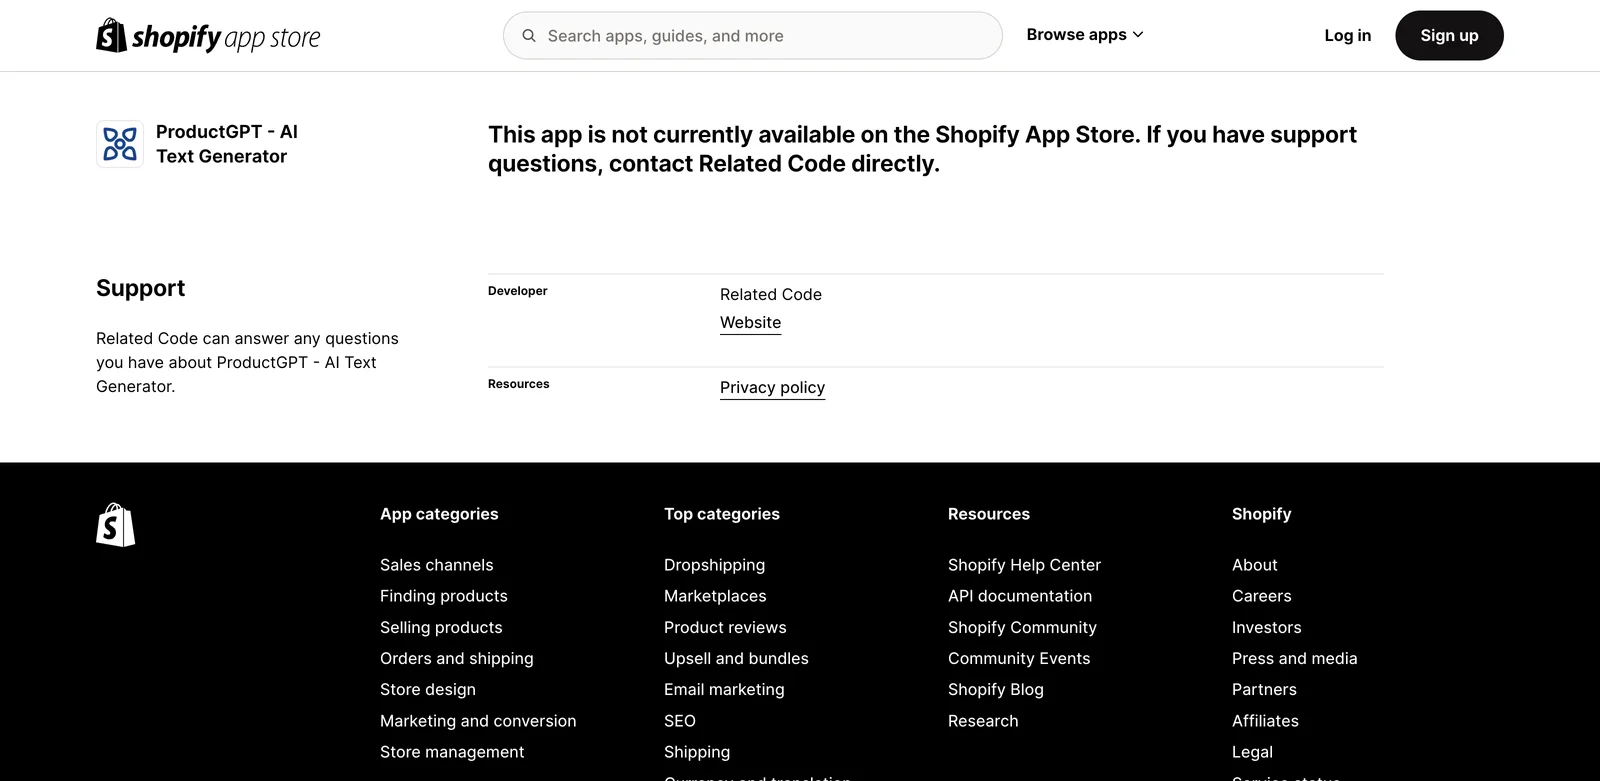
Task: Open Sales channels category
Action: pos(436,565)
